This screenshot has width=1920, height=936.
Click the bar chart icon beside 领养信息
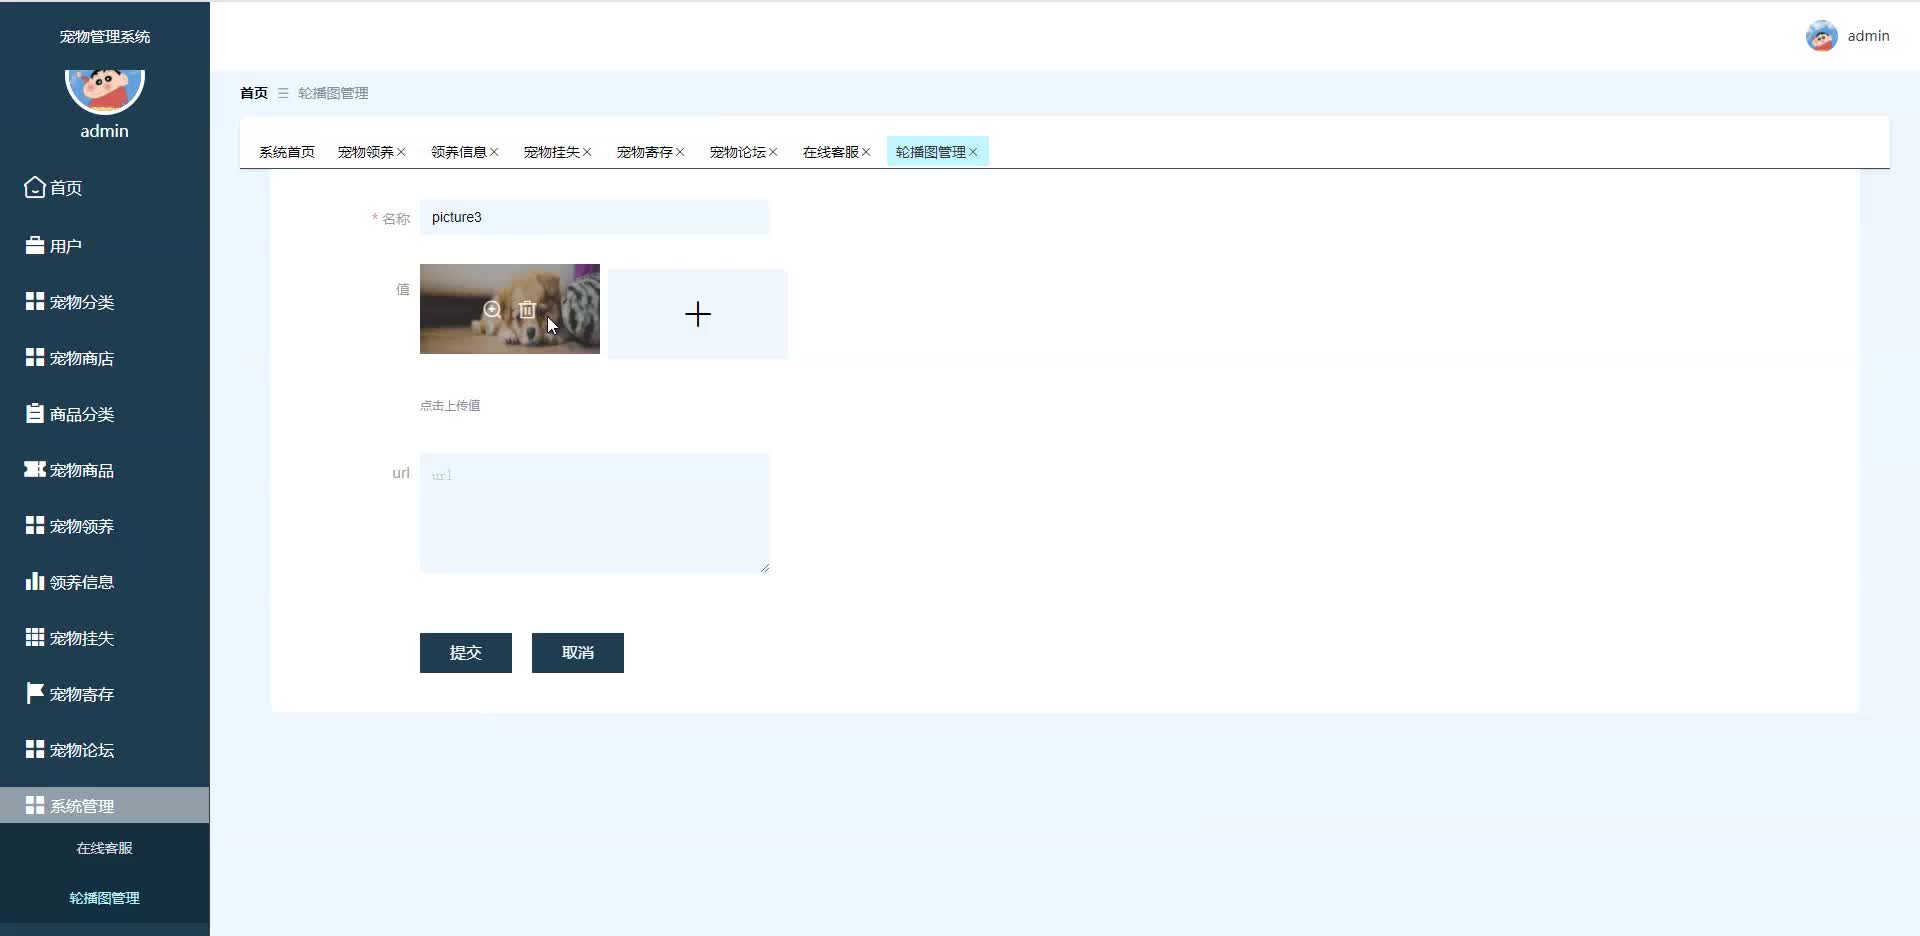tap(35, 581)
